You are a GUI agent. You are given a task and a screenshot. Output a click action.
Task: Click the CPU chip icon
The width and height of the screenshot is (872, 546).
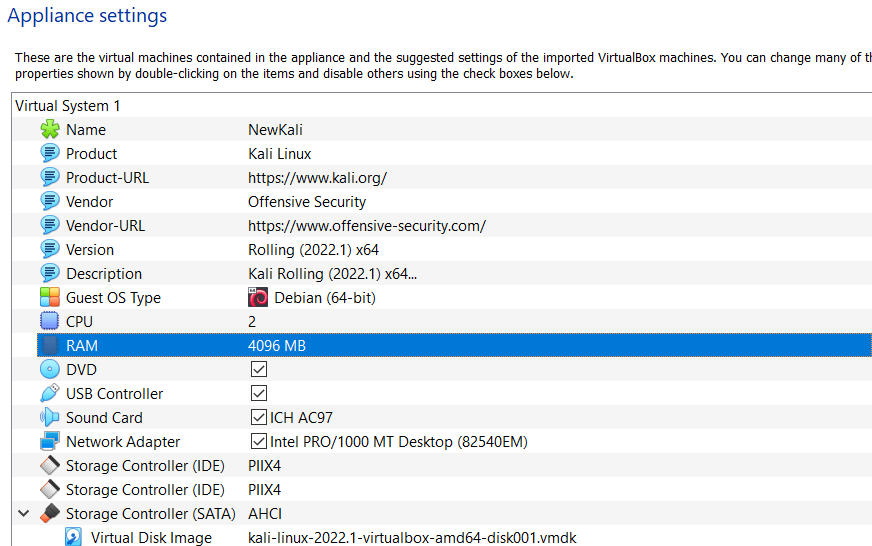click(x=50, y=322)
